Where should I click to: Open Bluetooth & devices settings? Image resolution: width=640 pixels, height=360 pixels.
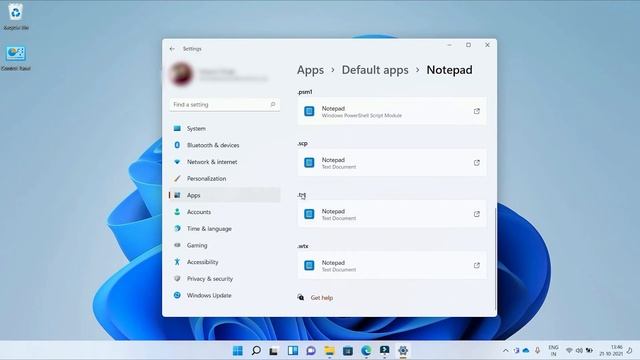pos(224,145)
